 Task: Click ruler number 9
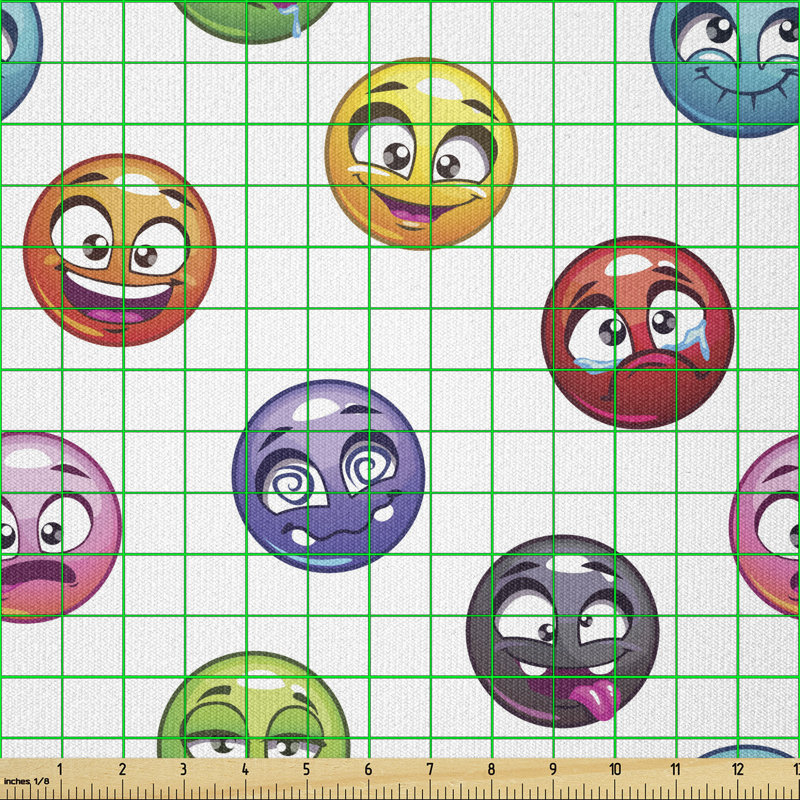(553, 769)
